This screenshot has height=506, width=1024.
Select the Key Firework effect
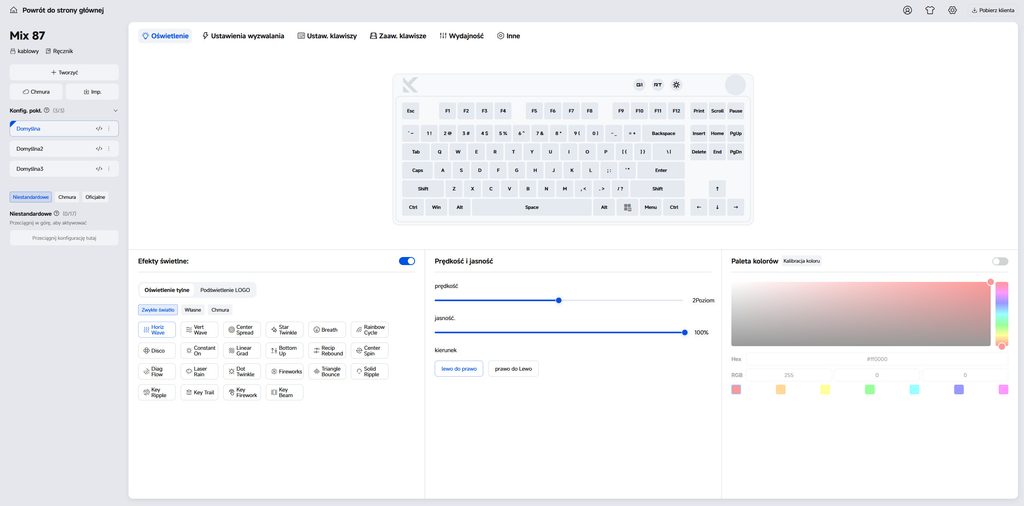tap(242, 392)
